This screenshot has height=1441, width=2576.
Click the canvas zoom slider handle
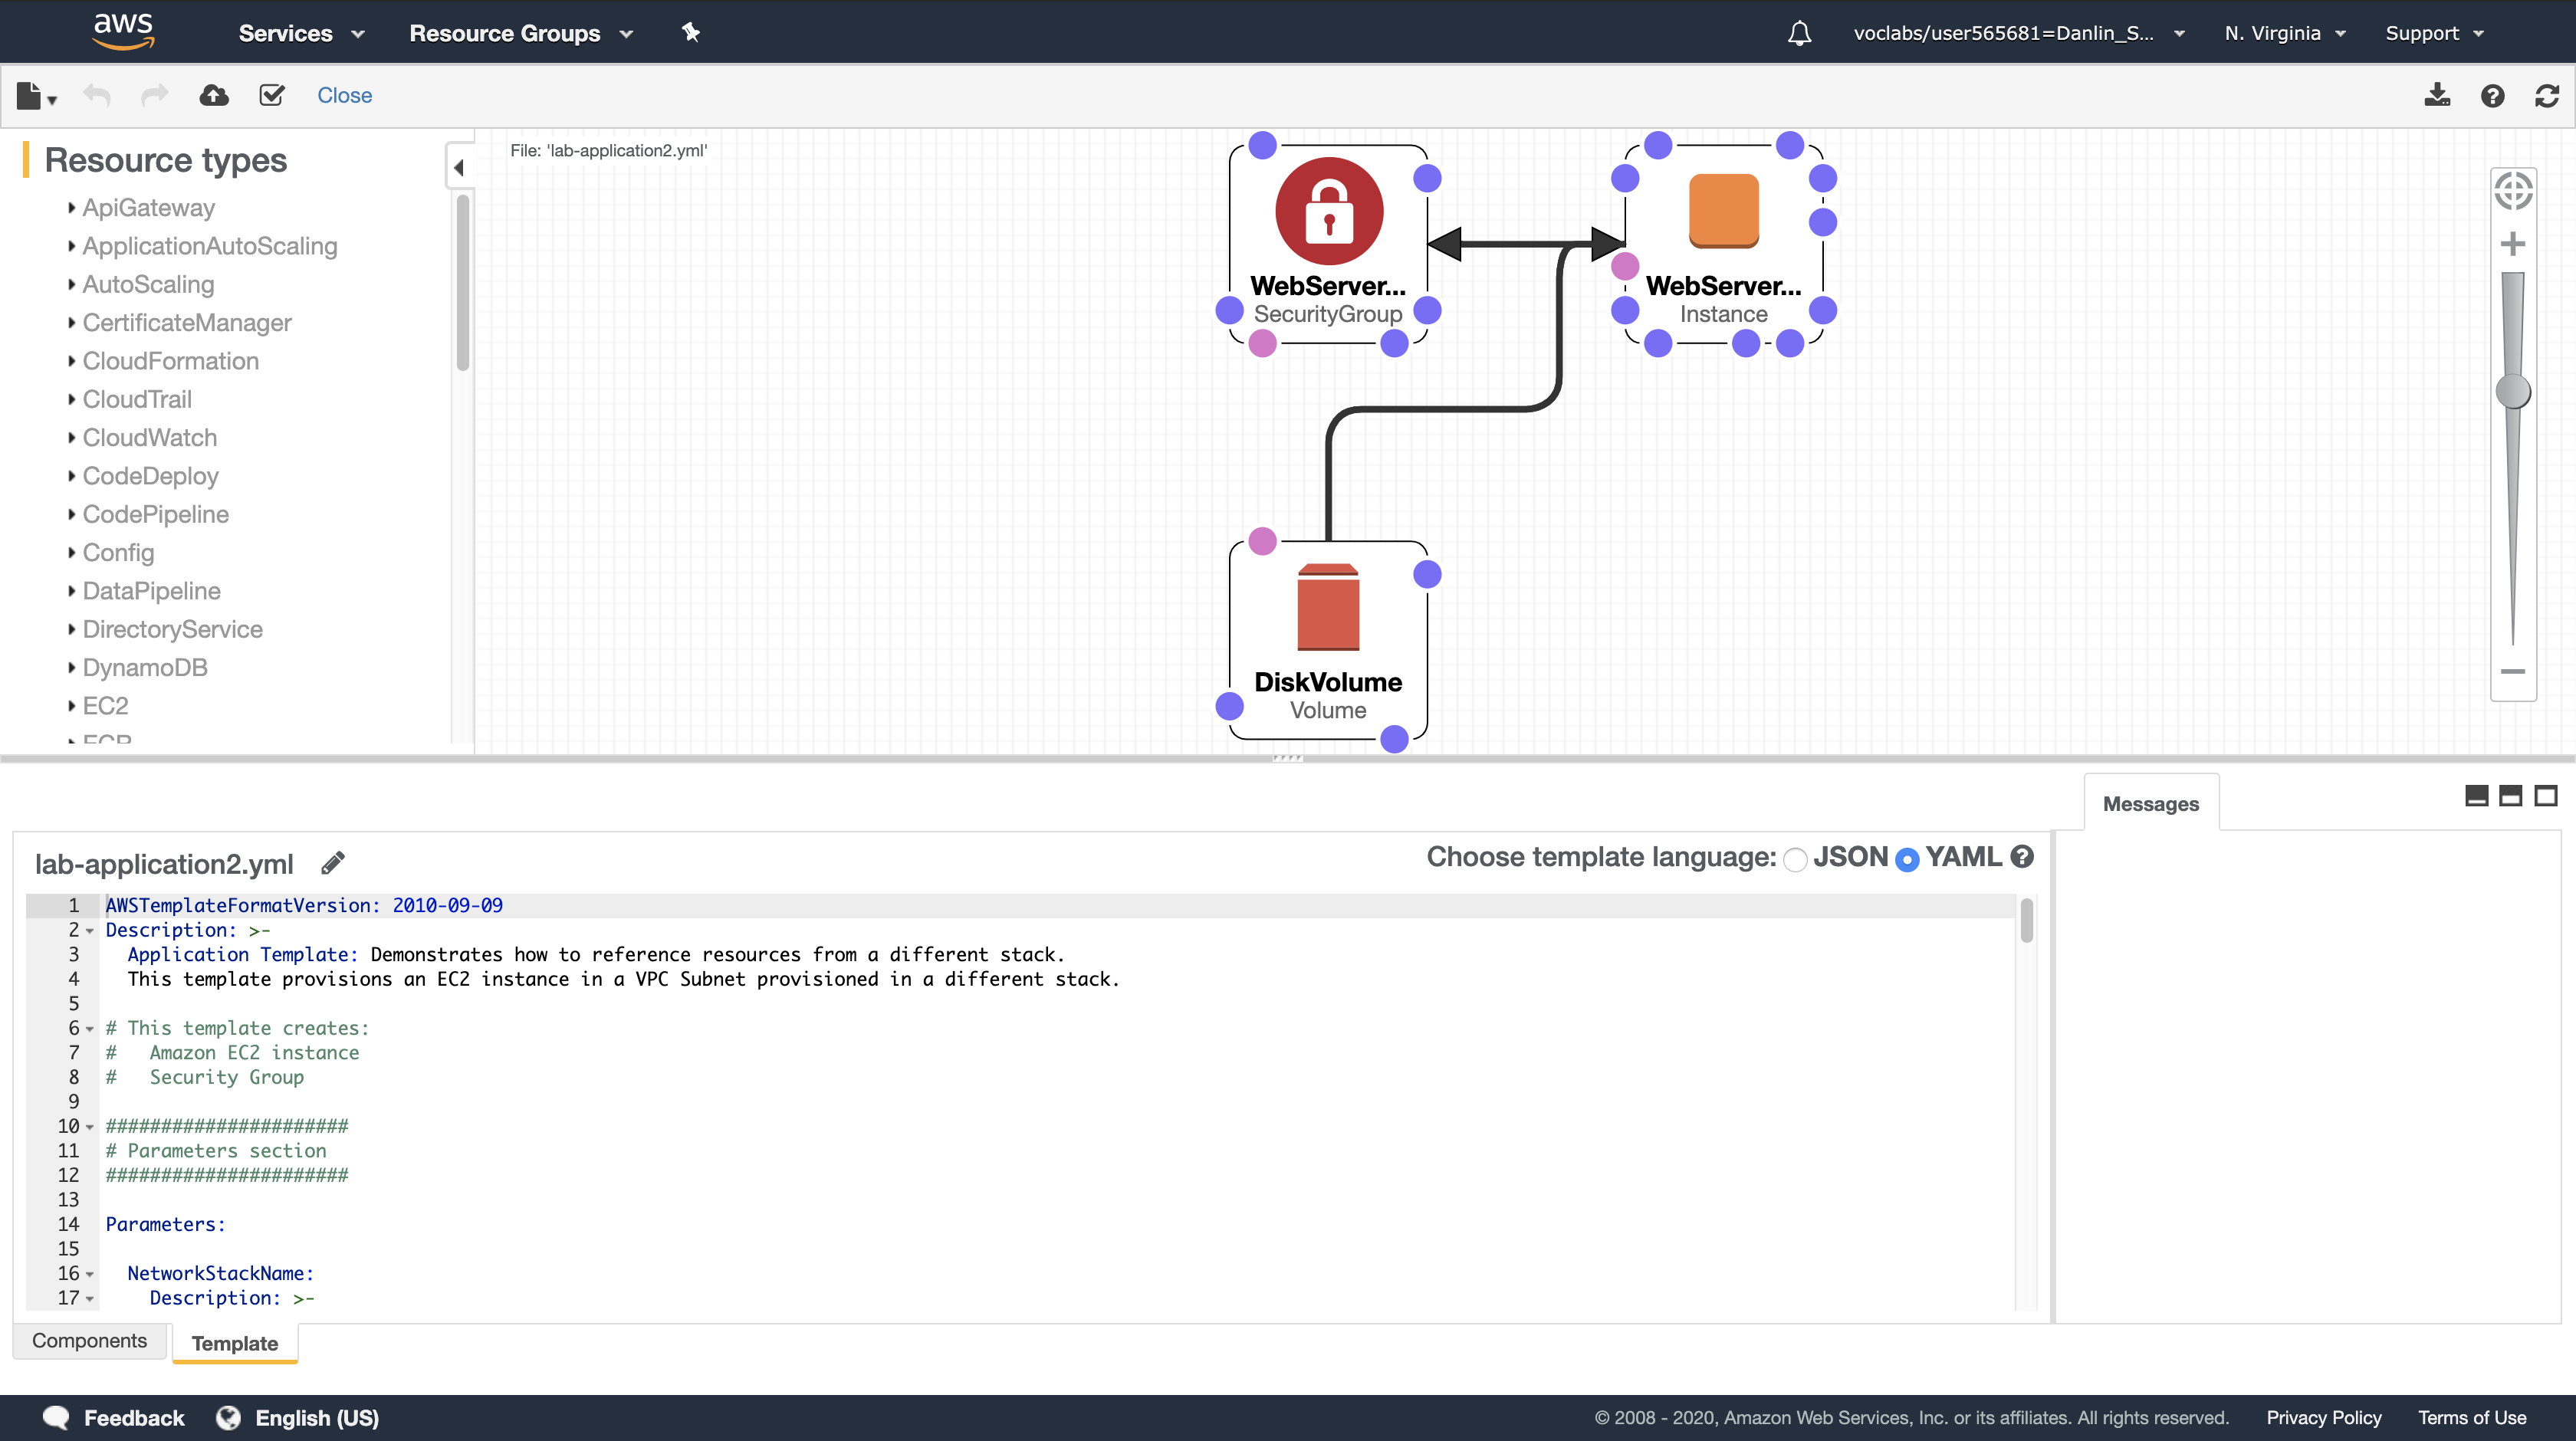click(x=2512, y=391)
